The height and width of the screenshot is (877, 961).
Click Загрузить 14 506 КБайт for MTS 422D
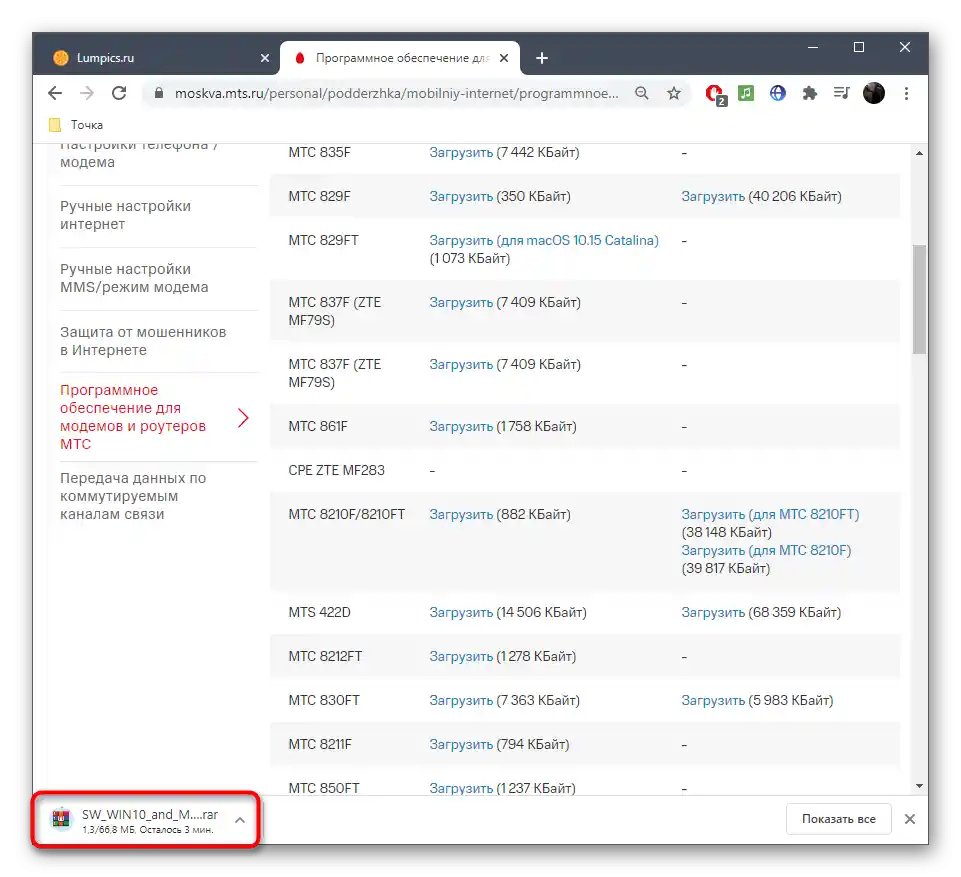pyautogui.click(x=461, y=612)
